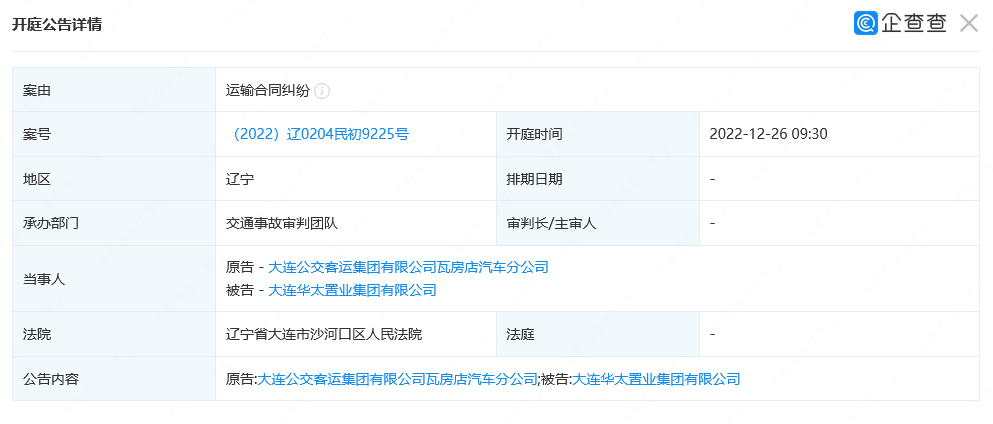
Task: Open plaintiff 大连公交客运集团有限公司瓦房店汽车分公司 in 当事人 row
Action: (x=408, y=267)
